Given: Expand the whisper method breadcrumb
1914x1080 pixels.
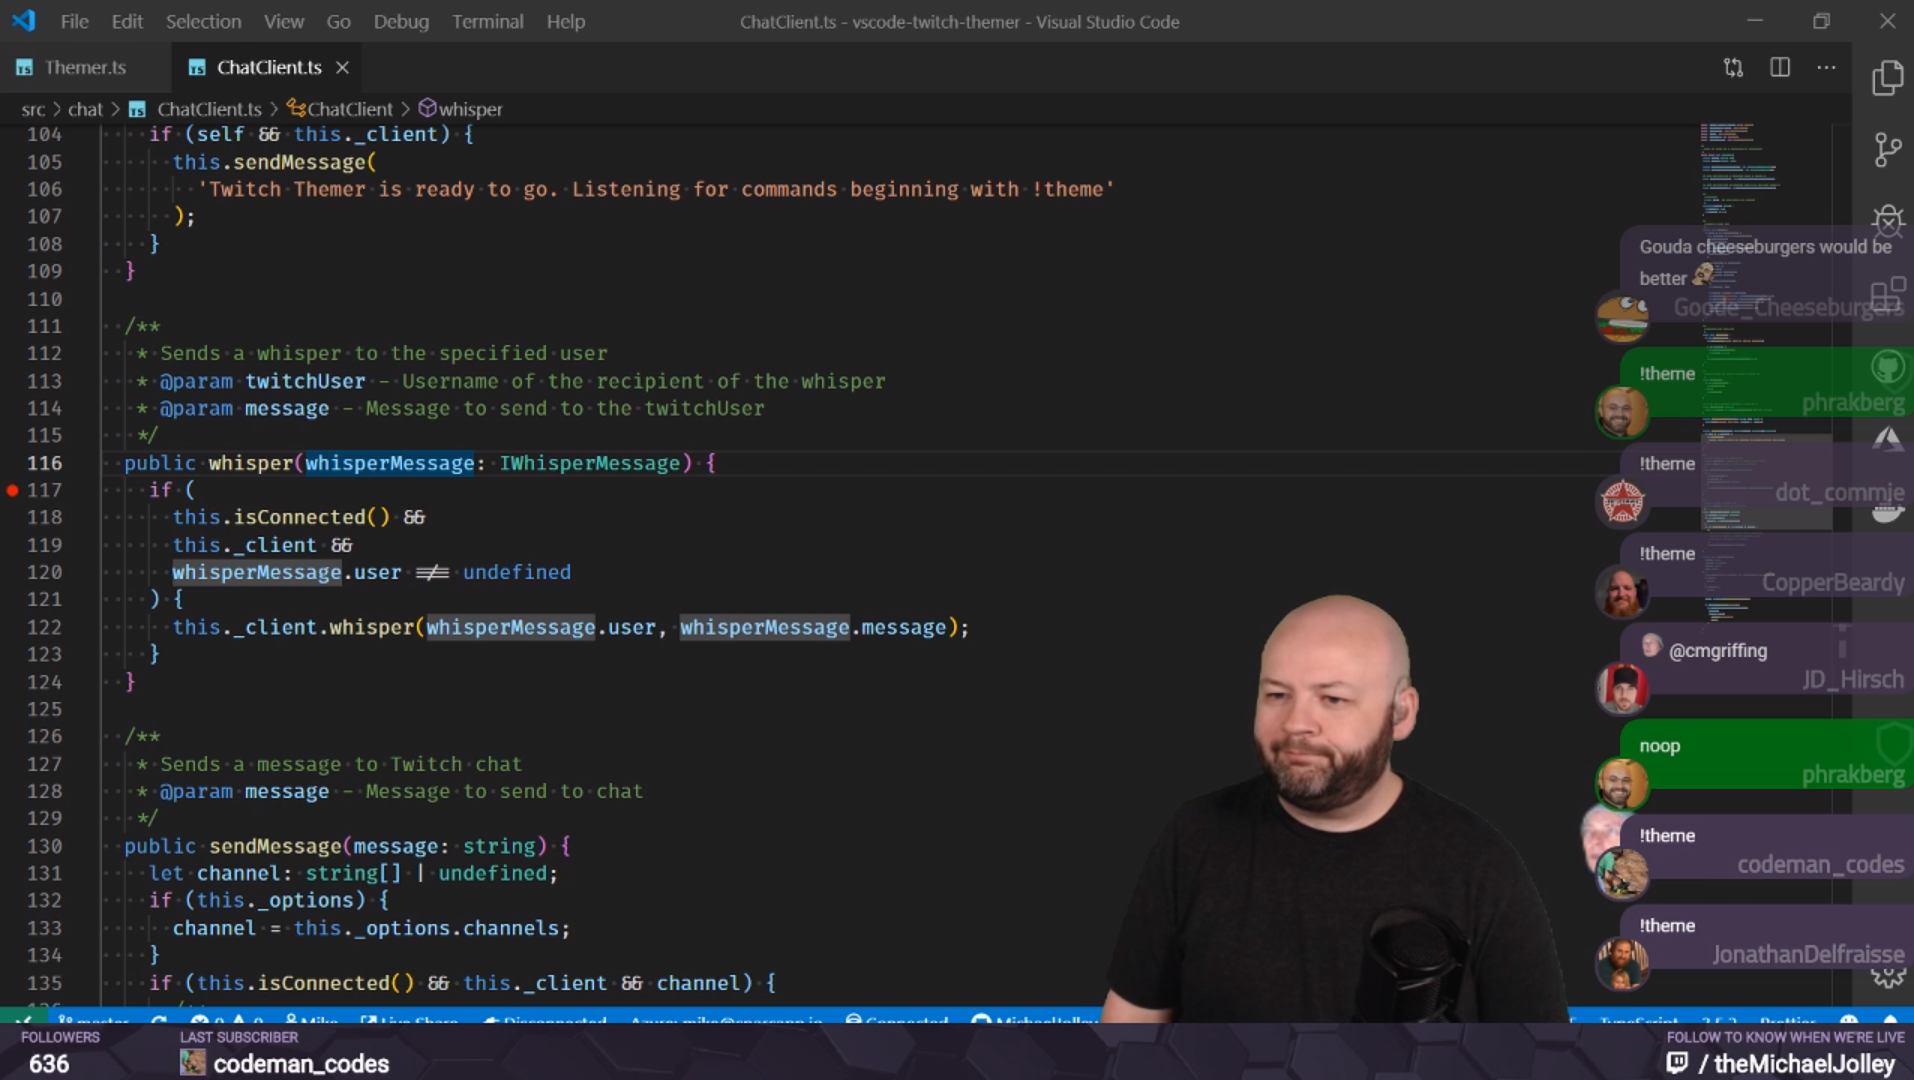Looking at the screenshot, I should click(x=460, y=109).
